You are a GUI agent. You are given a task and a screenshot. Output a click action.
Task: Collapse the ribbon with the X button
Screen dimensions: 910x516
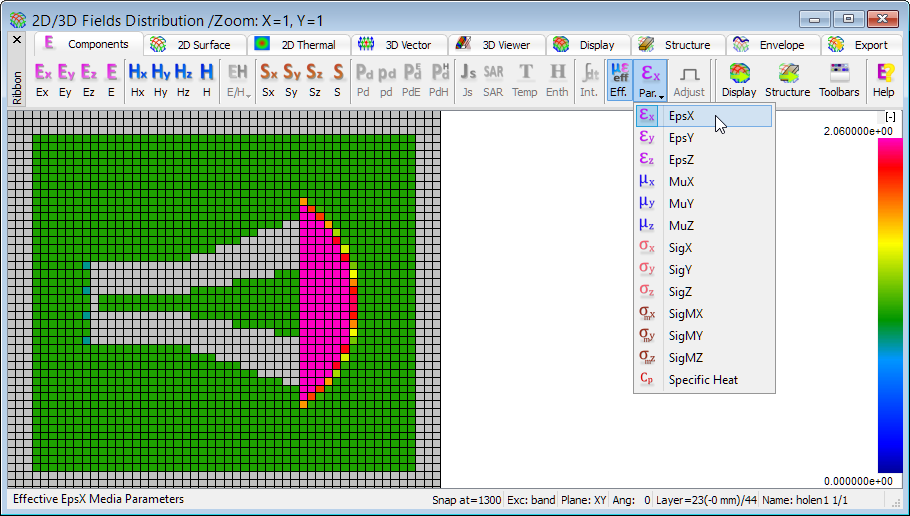click(16, 41)
